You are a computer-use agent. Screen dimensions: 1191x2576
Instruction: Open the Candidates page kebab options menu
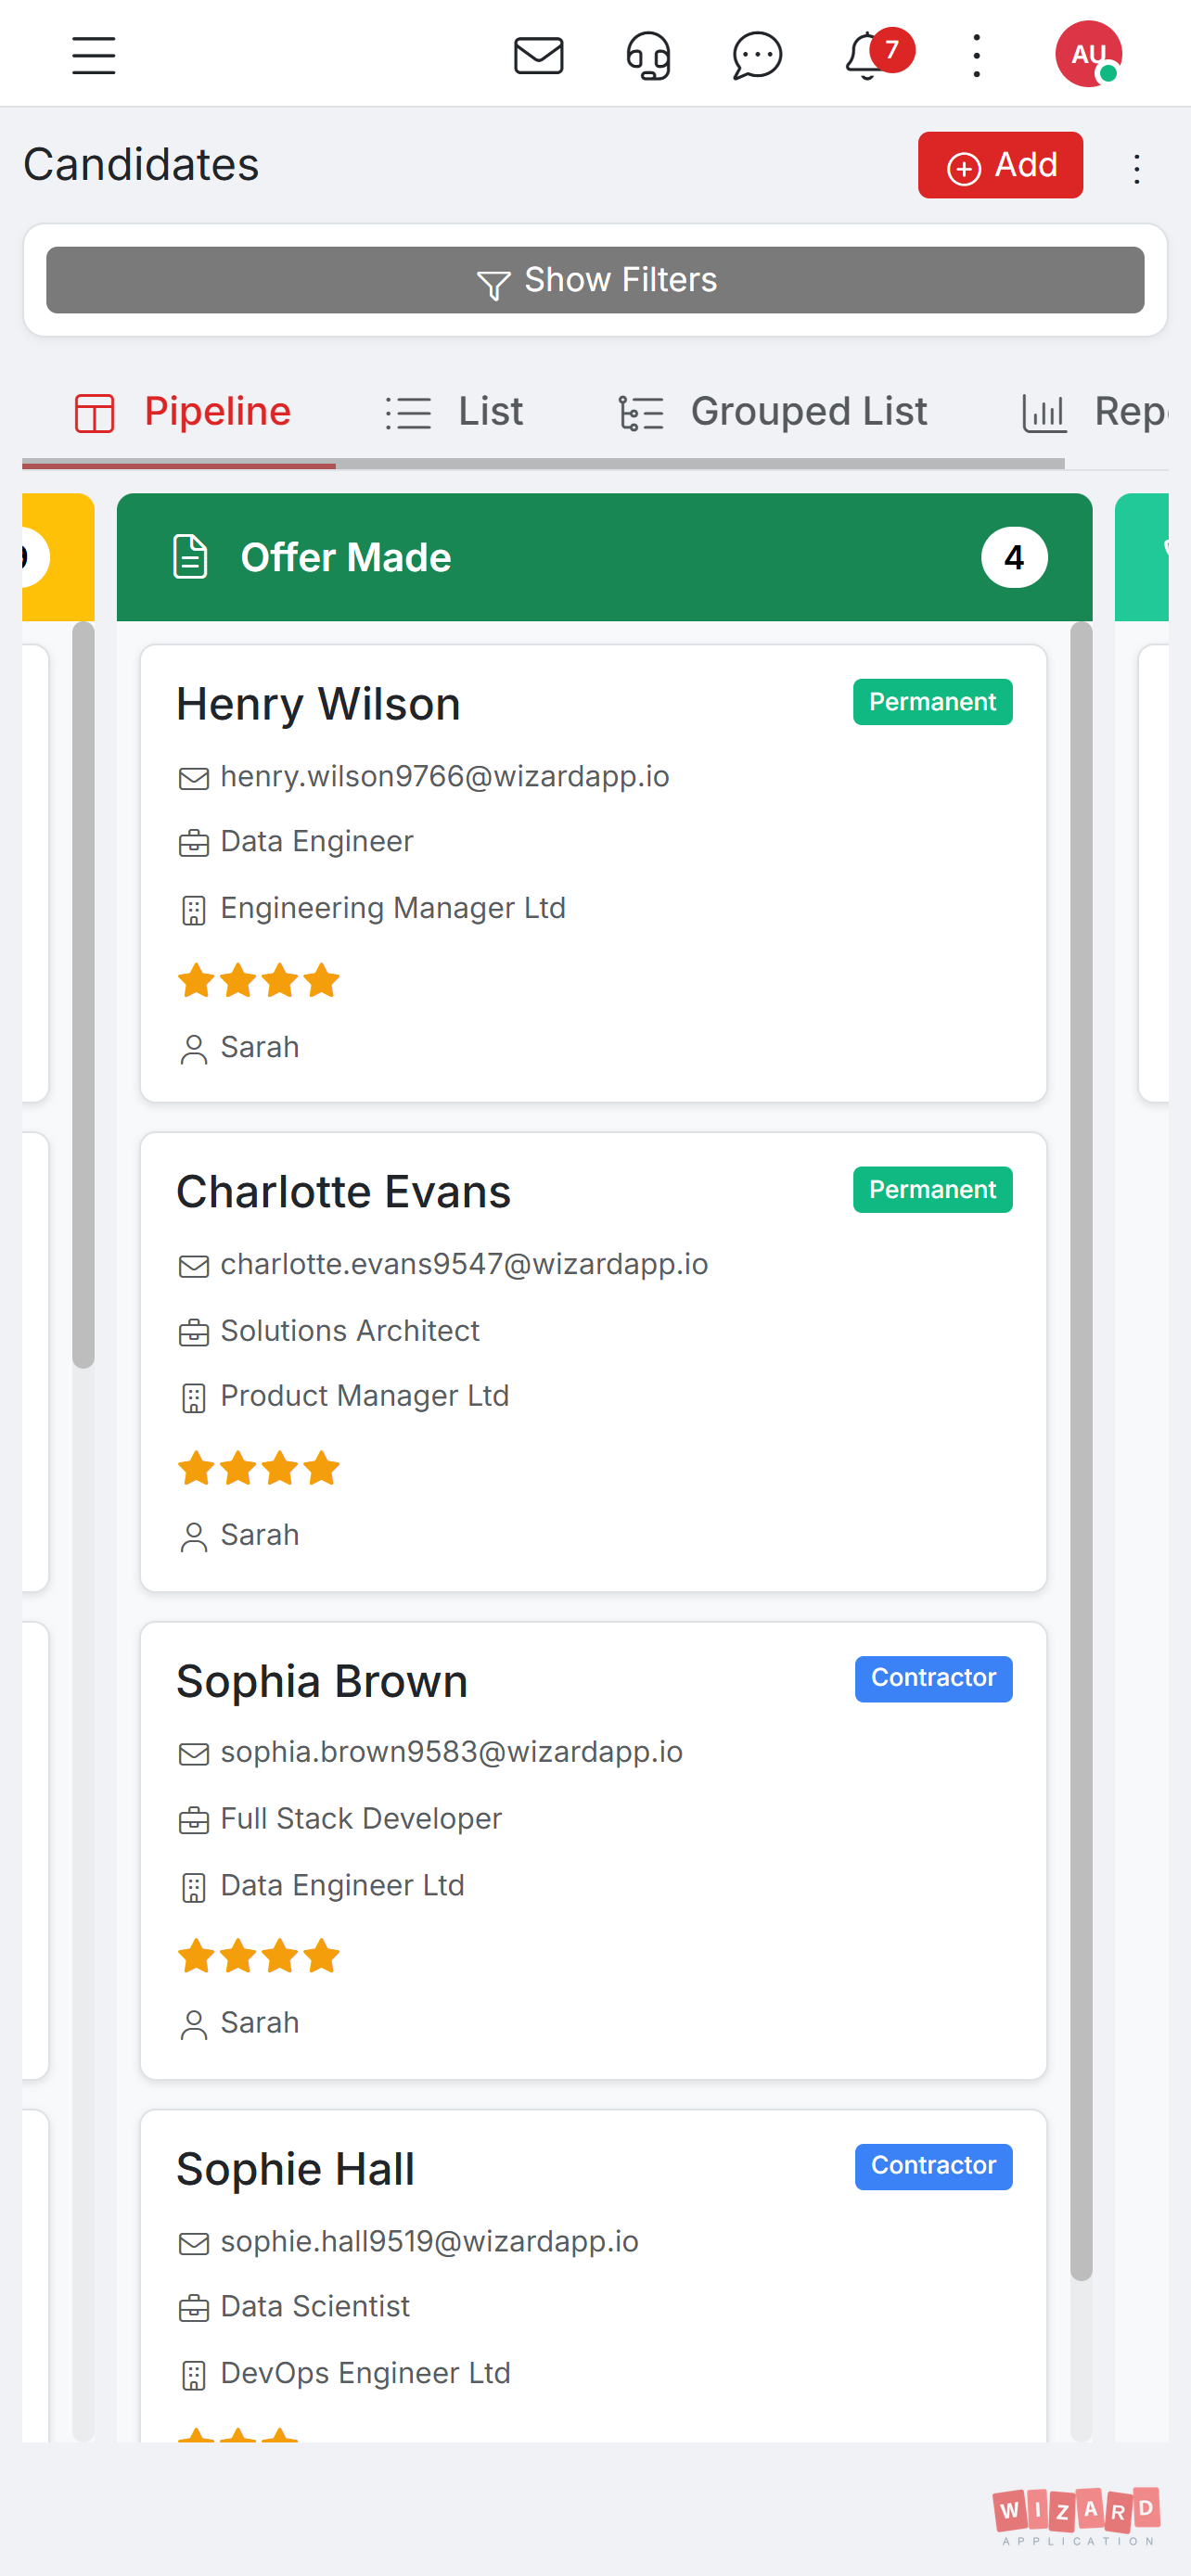tap(1136, 168)
